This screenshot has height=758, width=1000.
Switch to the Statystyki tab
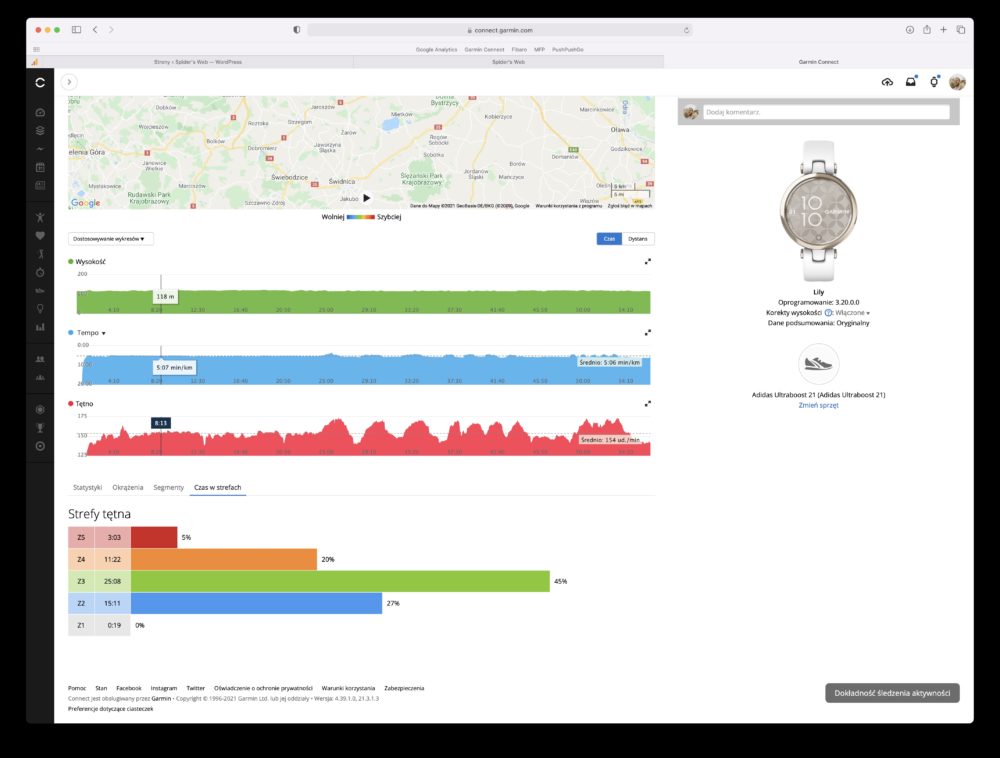(x=87, y=488)
